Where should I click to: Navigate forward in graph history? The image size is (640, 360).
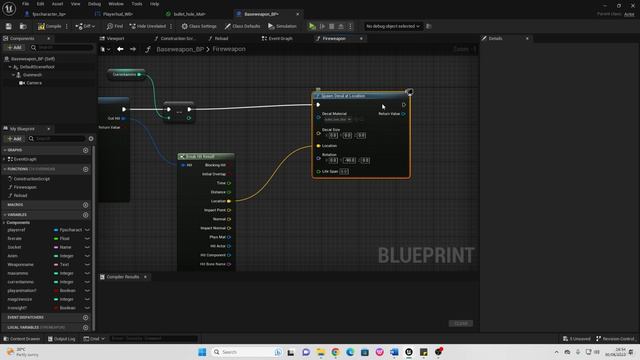click(133, 49)
